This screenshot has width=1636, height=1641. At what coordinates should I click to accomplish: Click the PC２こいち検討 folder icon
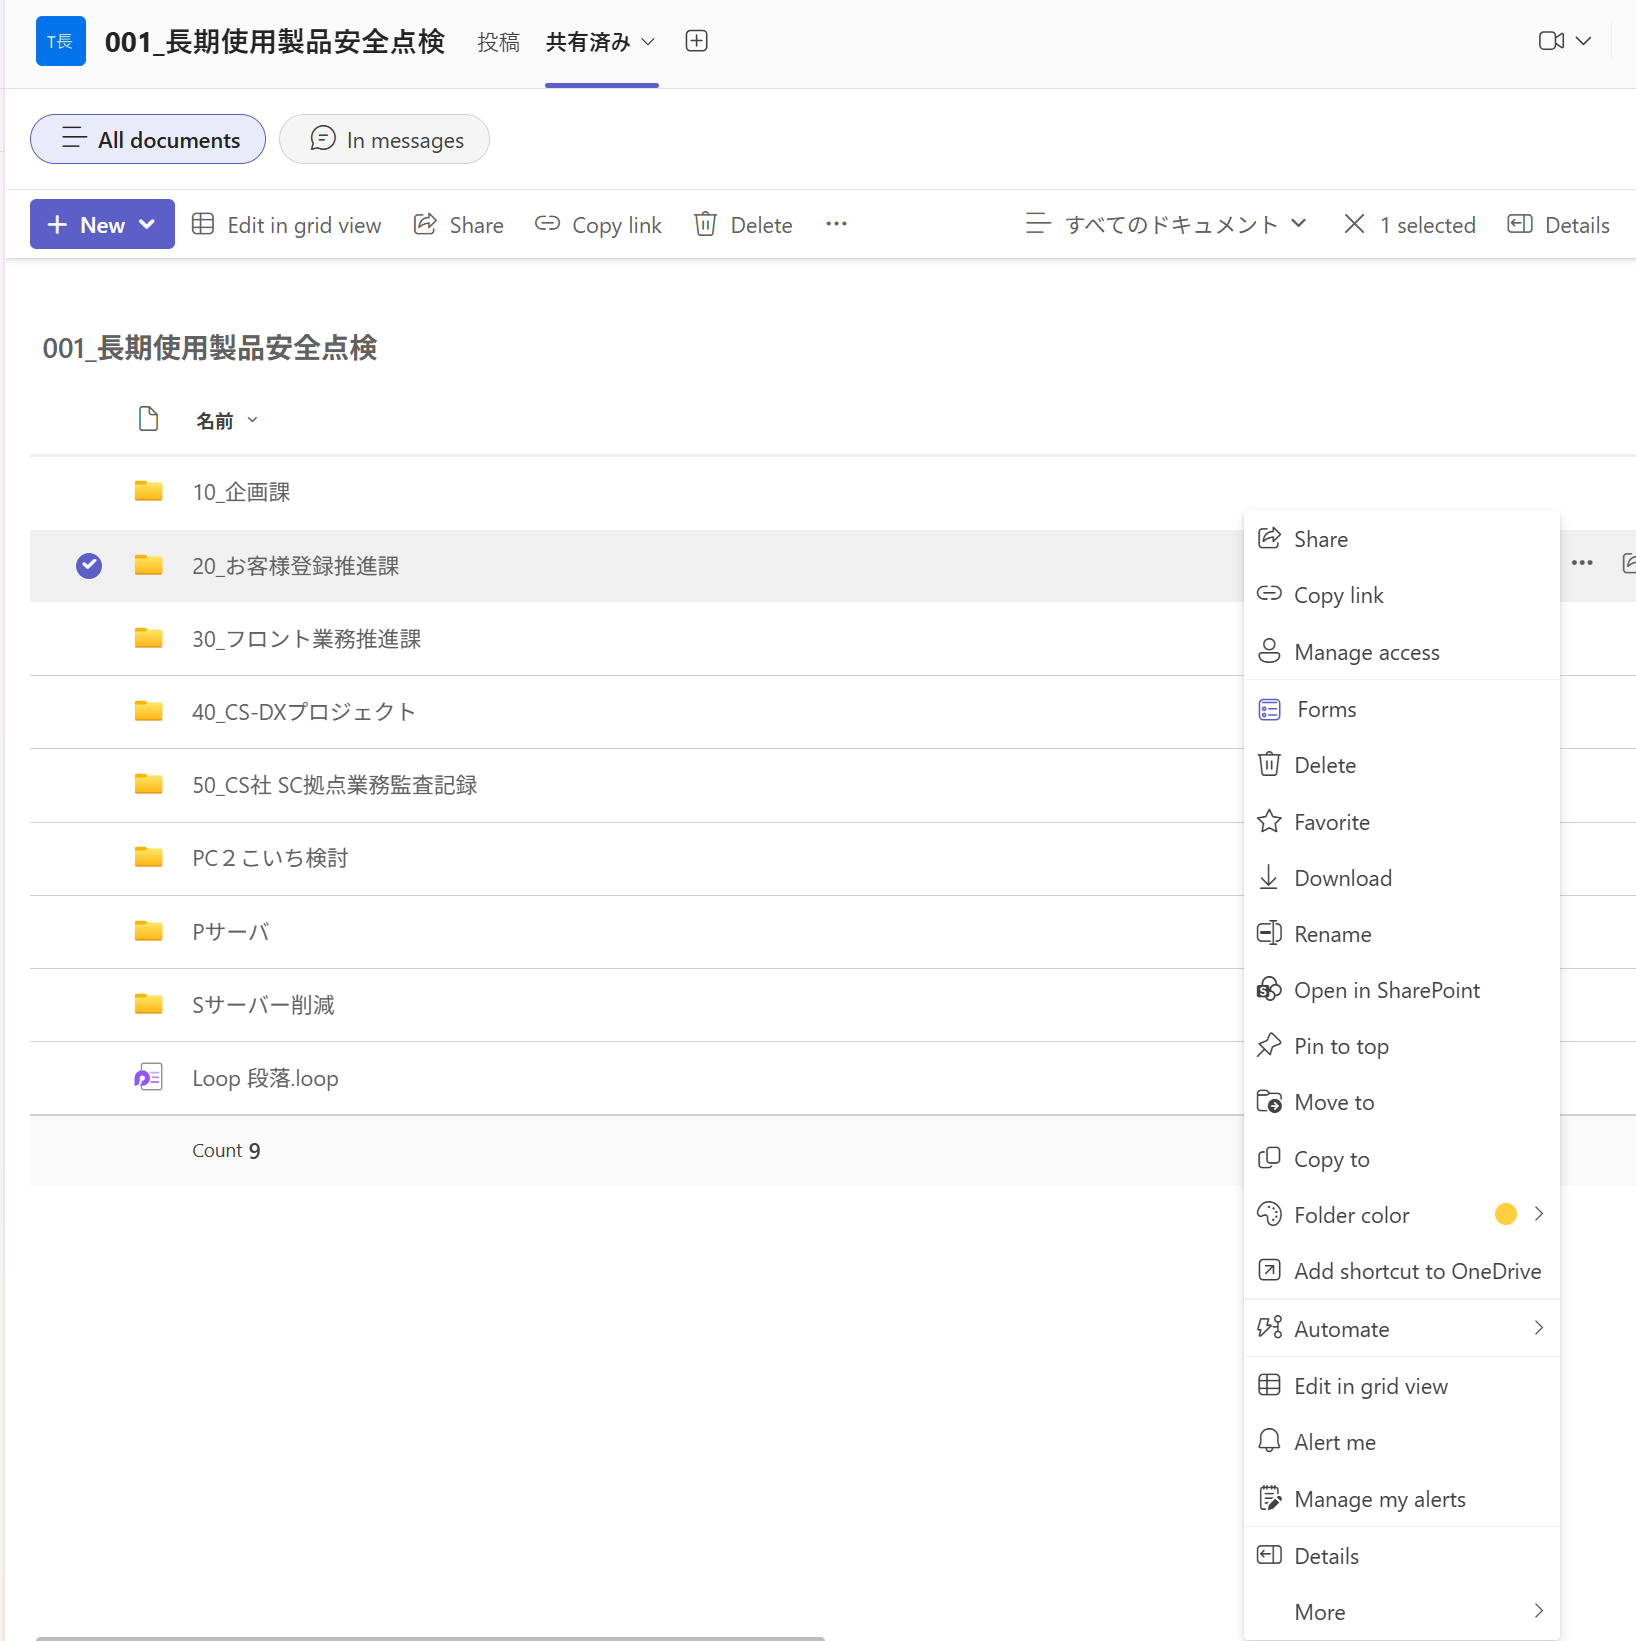149,857
